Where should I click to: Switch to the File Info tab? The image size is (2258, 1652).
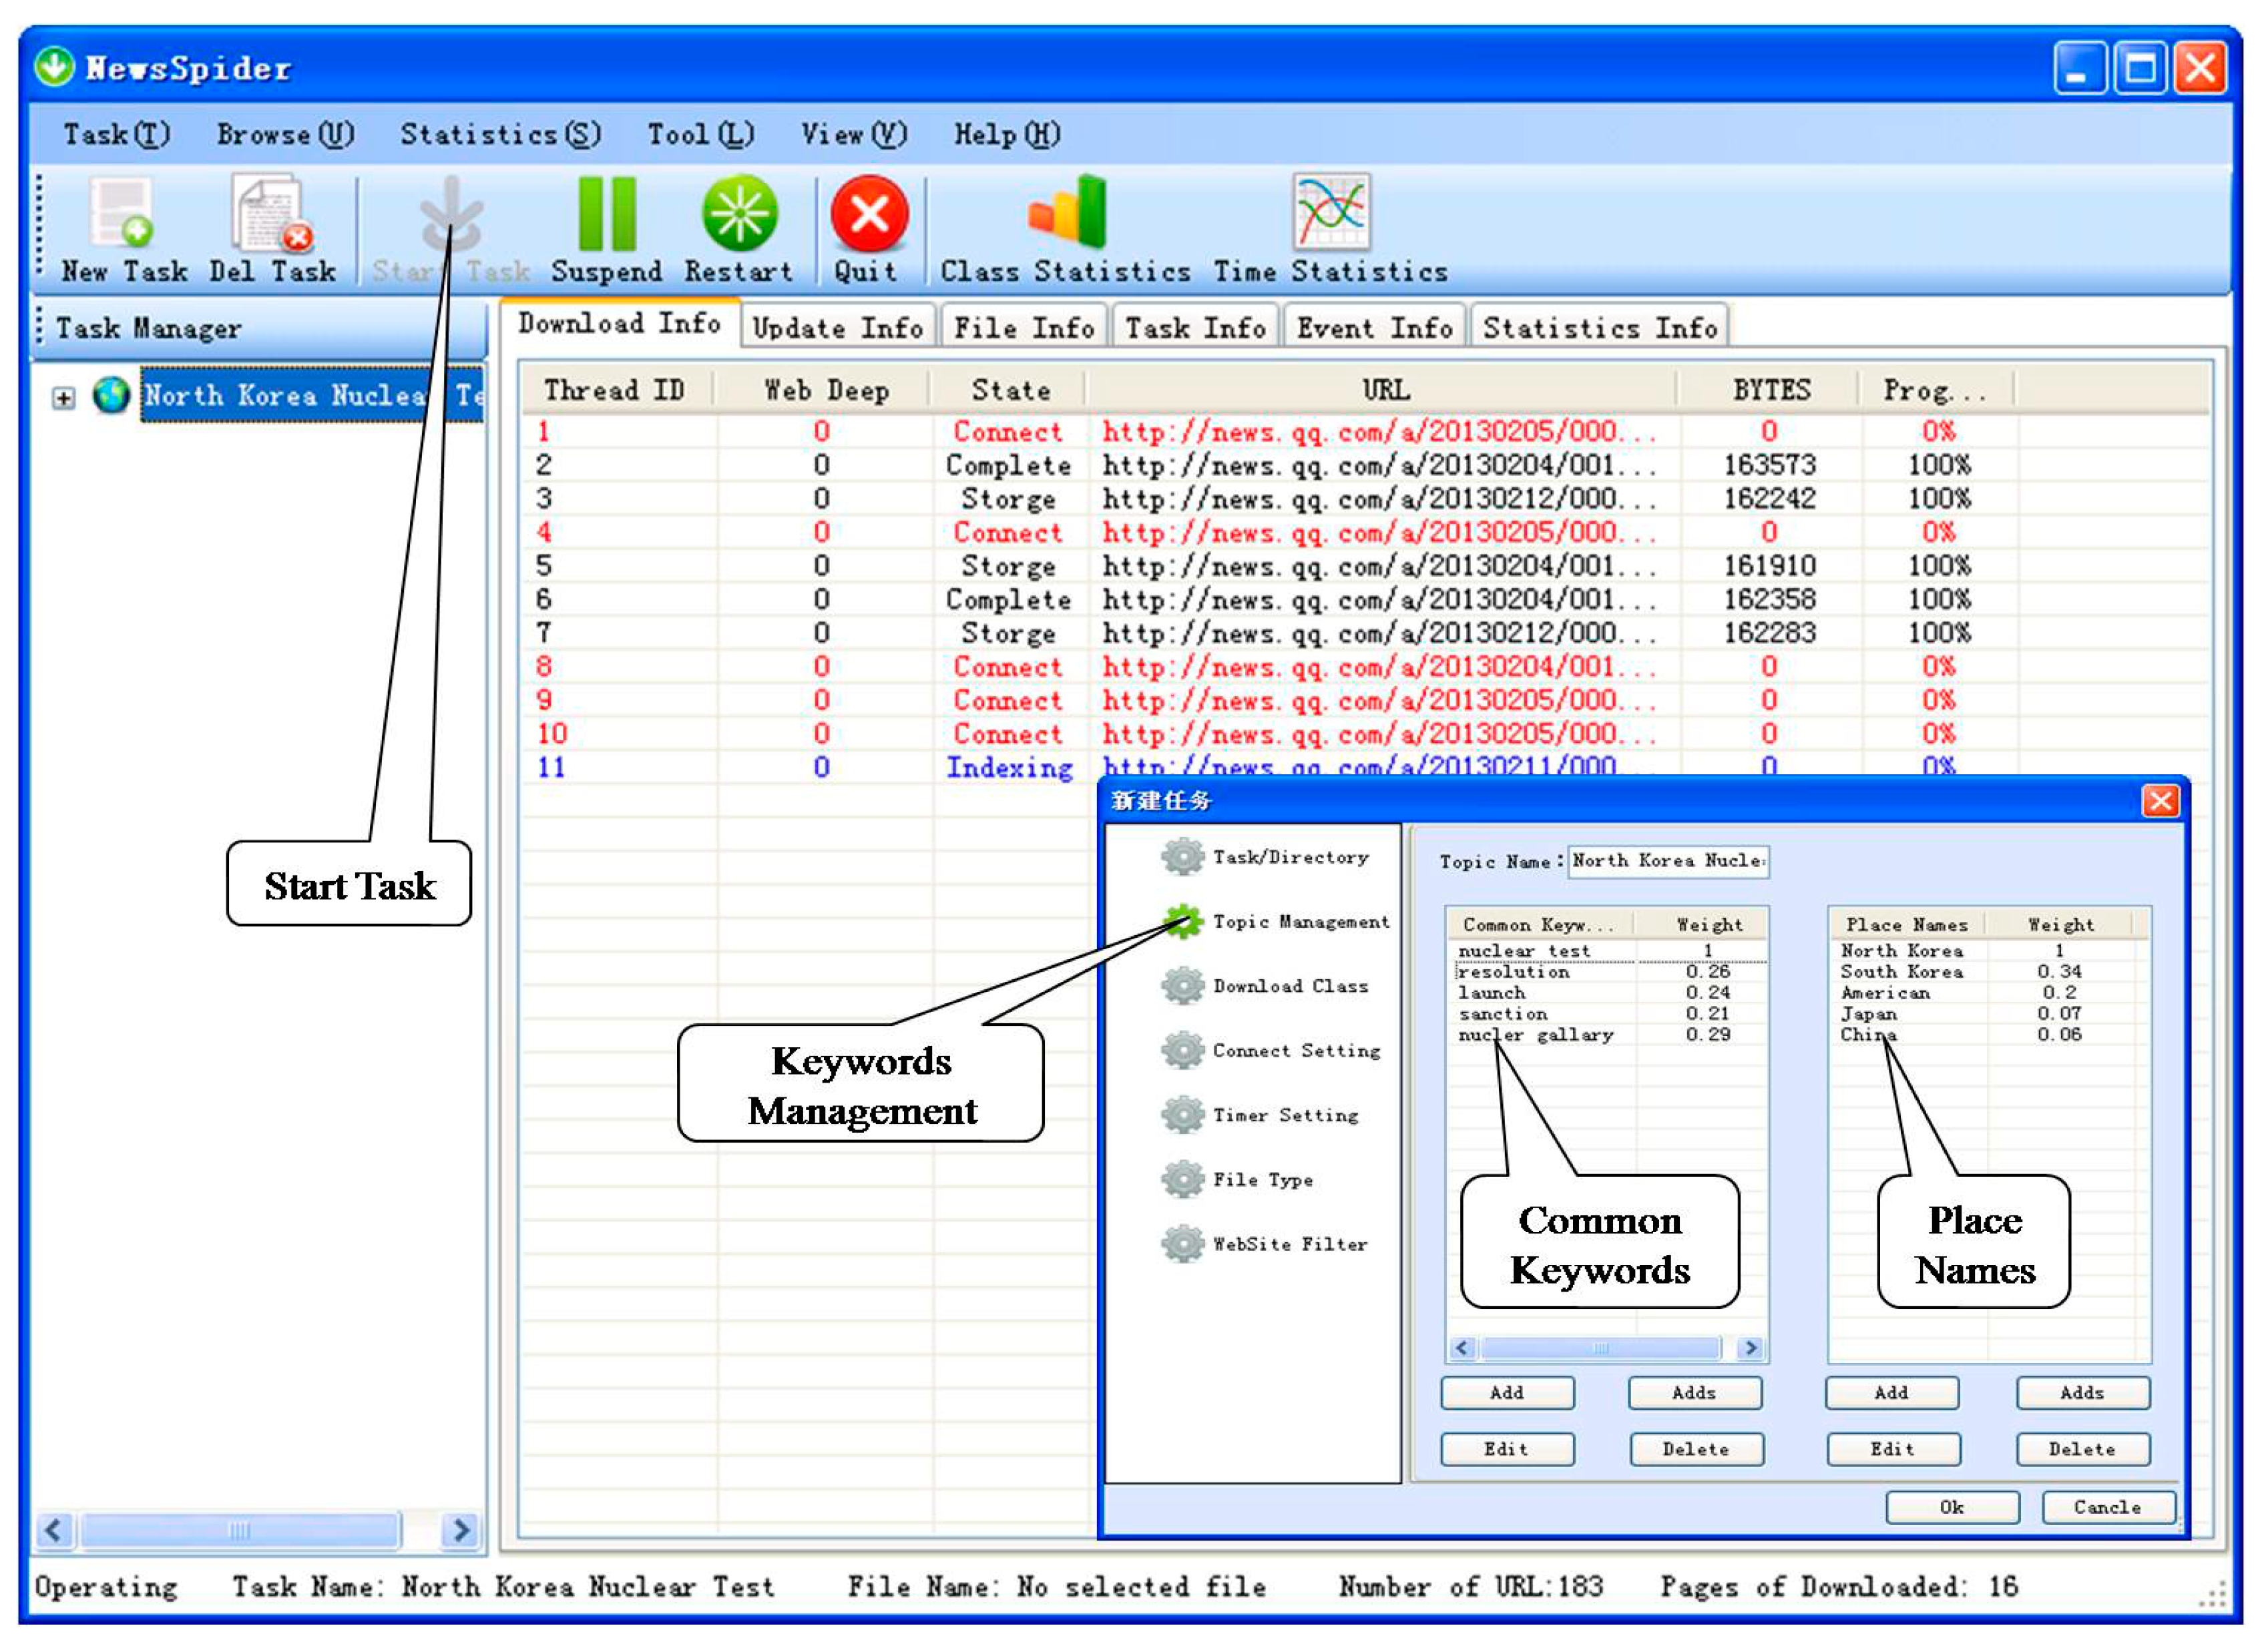click(x=1023, y=328)
